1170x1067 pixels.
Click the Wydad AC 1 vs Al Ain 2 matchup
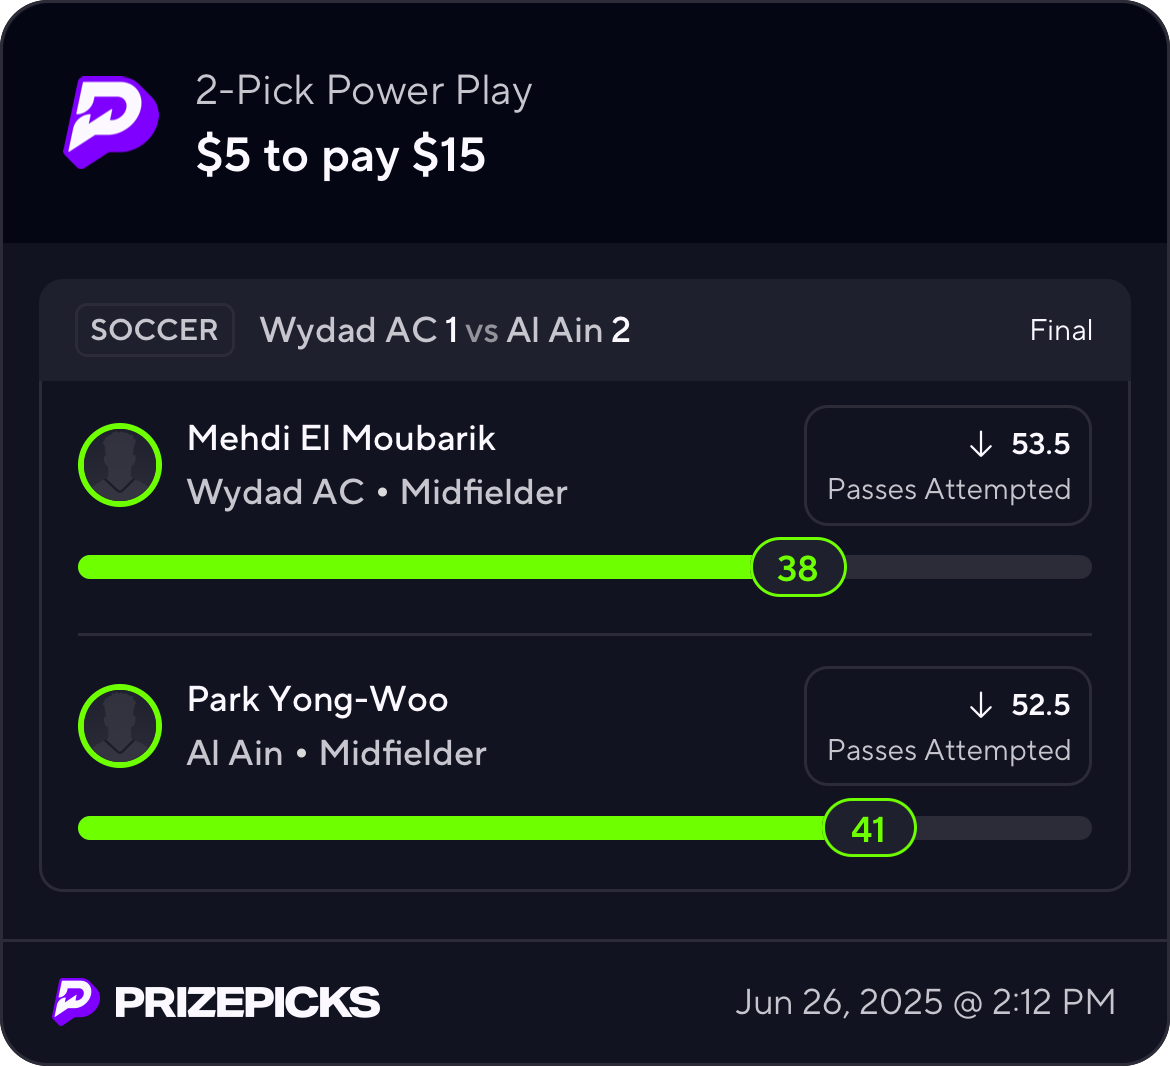click(445, 330)
